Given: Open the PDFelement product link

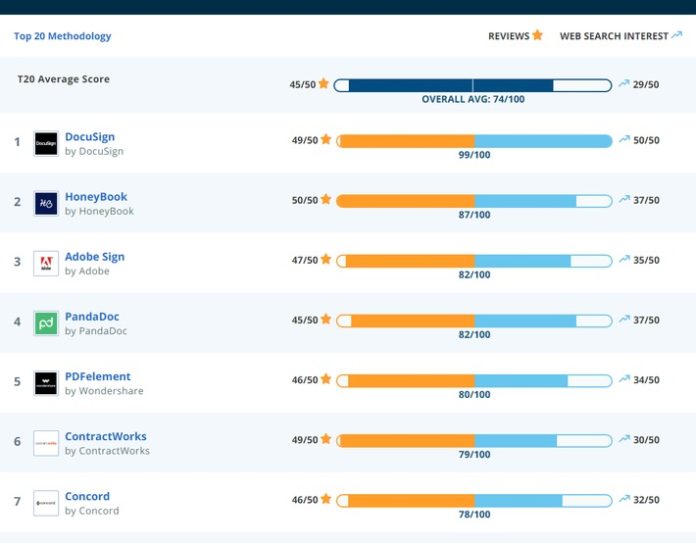Looking at the screenshot, I should 98,377.
